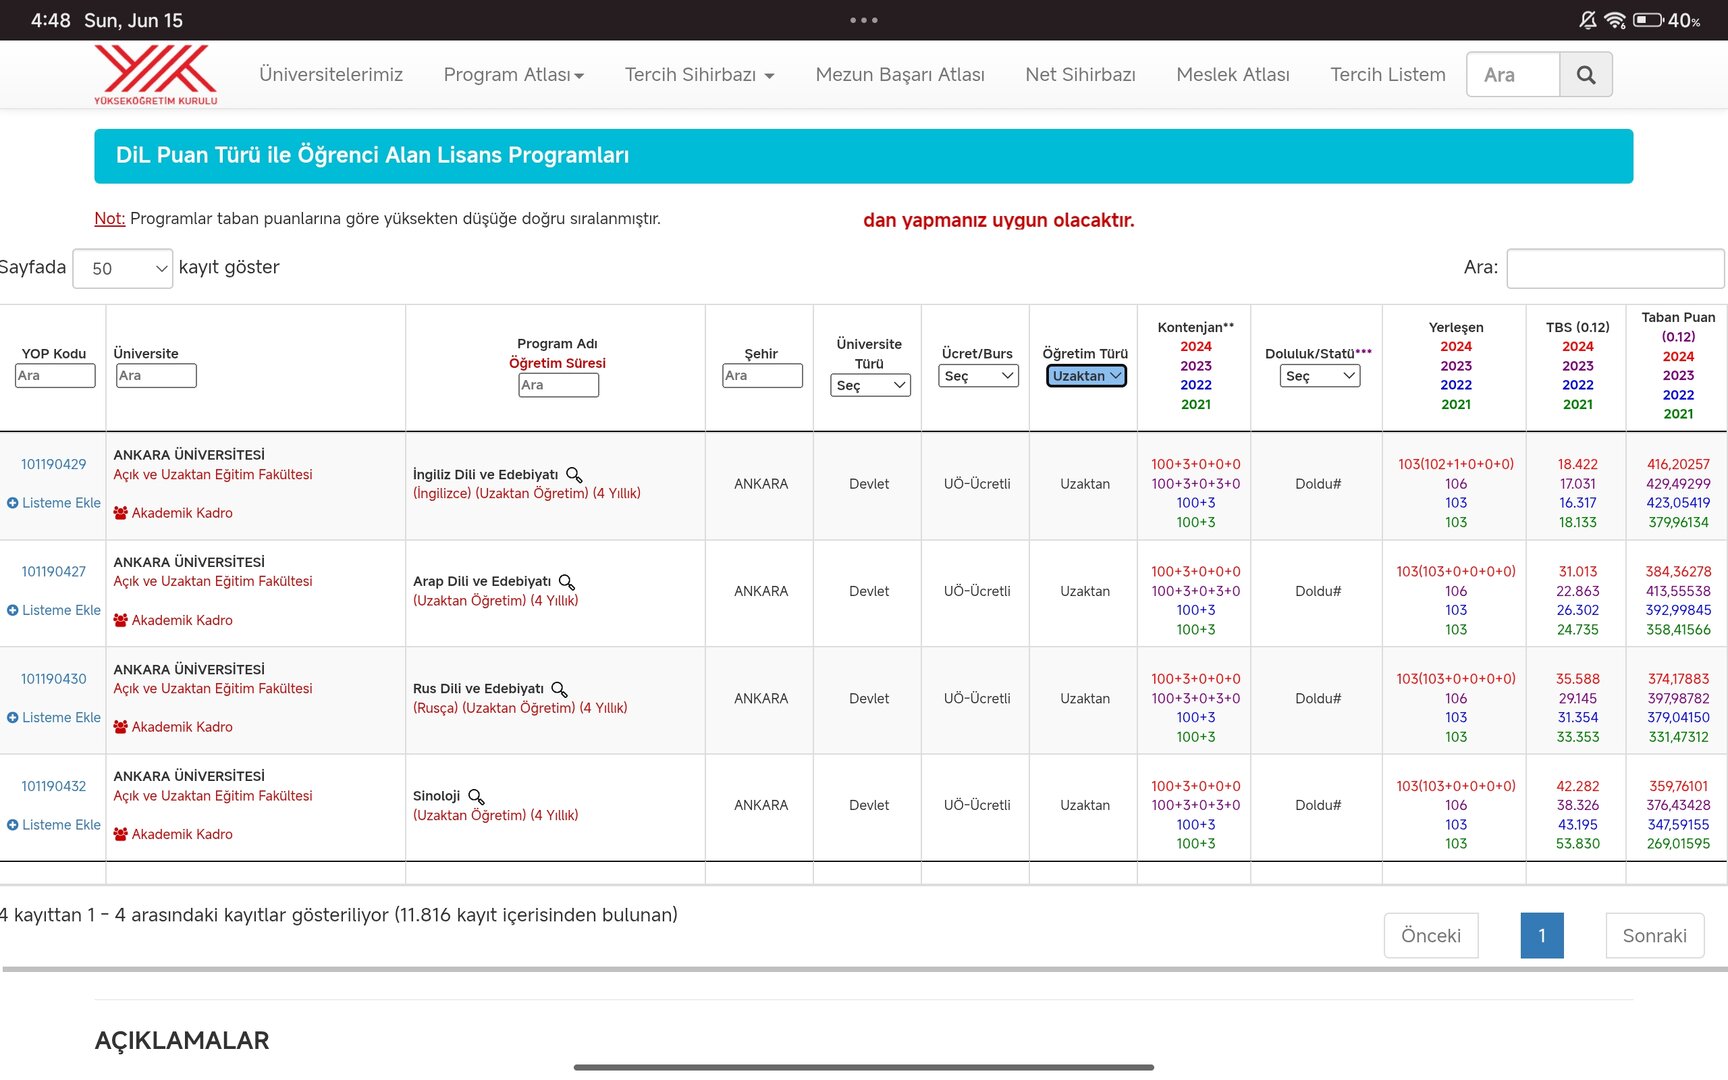Click Akademik Kadro people icon in Sinoloji row
The height and width of the screenshot is (1080, 1728).
121,834
